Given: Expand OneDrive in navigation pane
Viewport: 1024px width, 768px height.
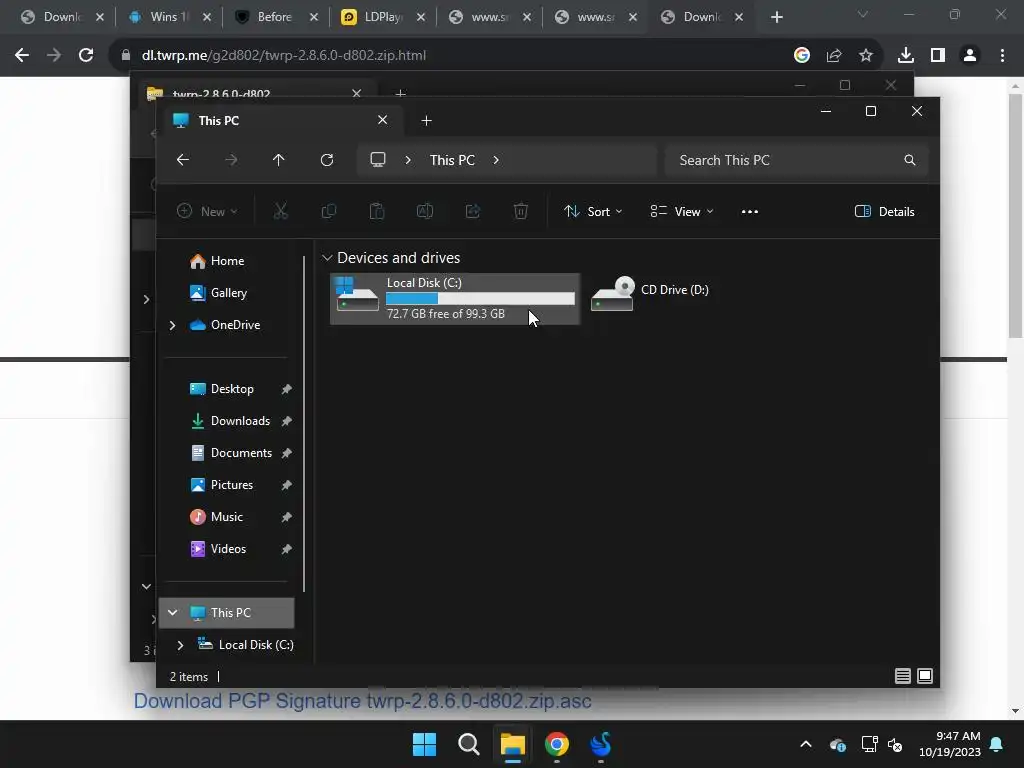Looking at the screenshot, I should pyautogui.click(x=172, y=325).
